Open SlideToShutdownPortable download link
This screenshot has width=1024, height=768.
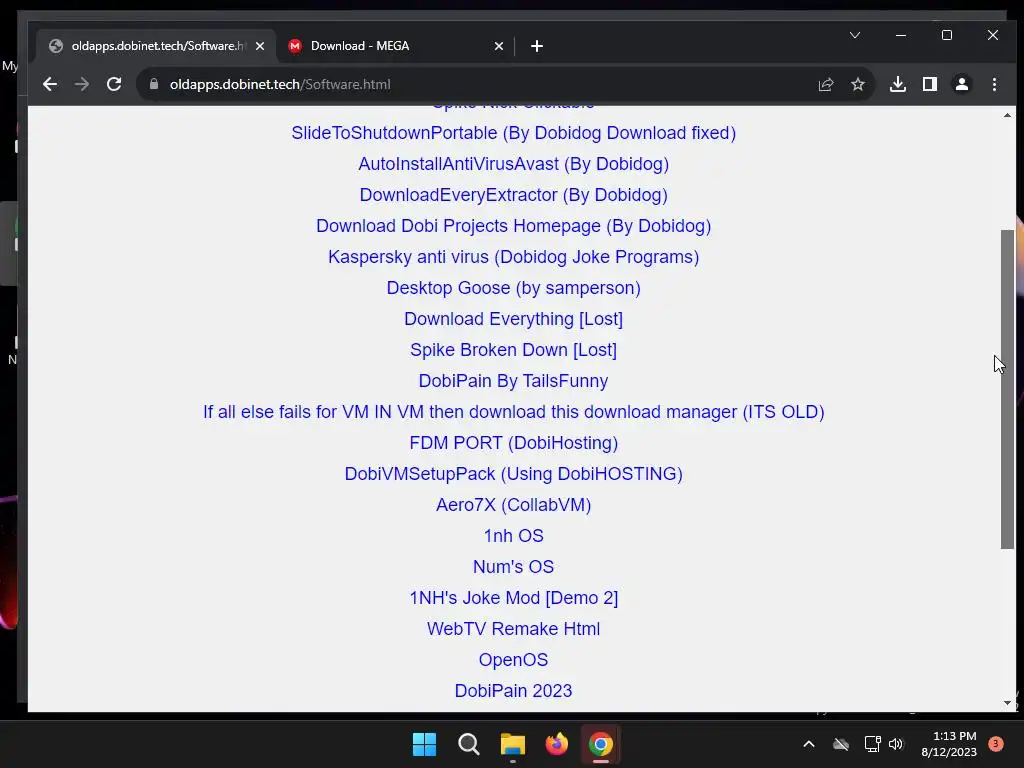pos(513,133)
